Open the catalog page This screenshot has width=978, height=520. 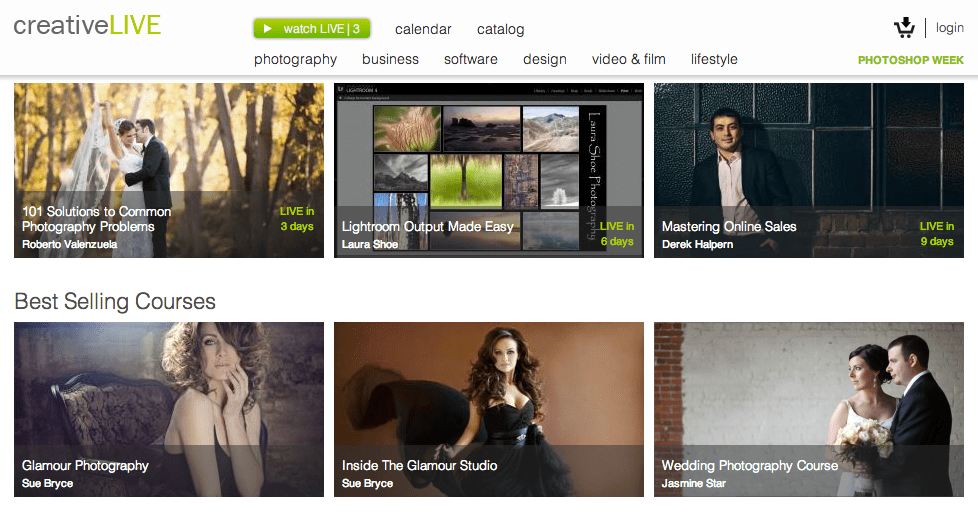tap(500, 29)
